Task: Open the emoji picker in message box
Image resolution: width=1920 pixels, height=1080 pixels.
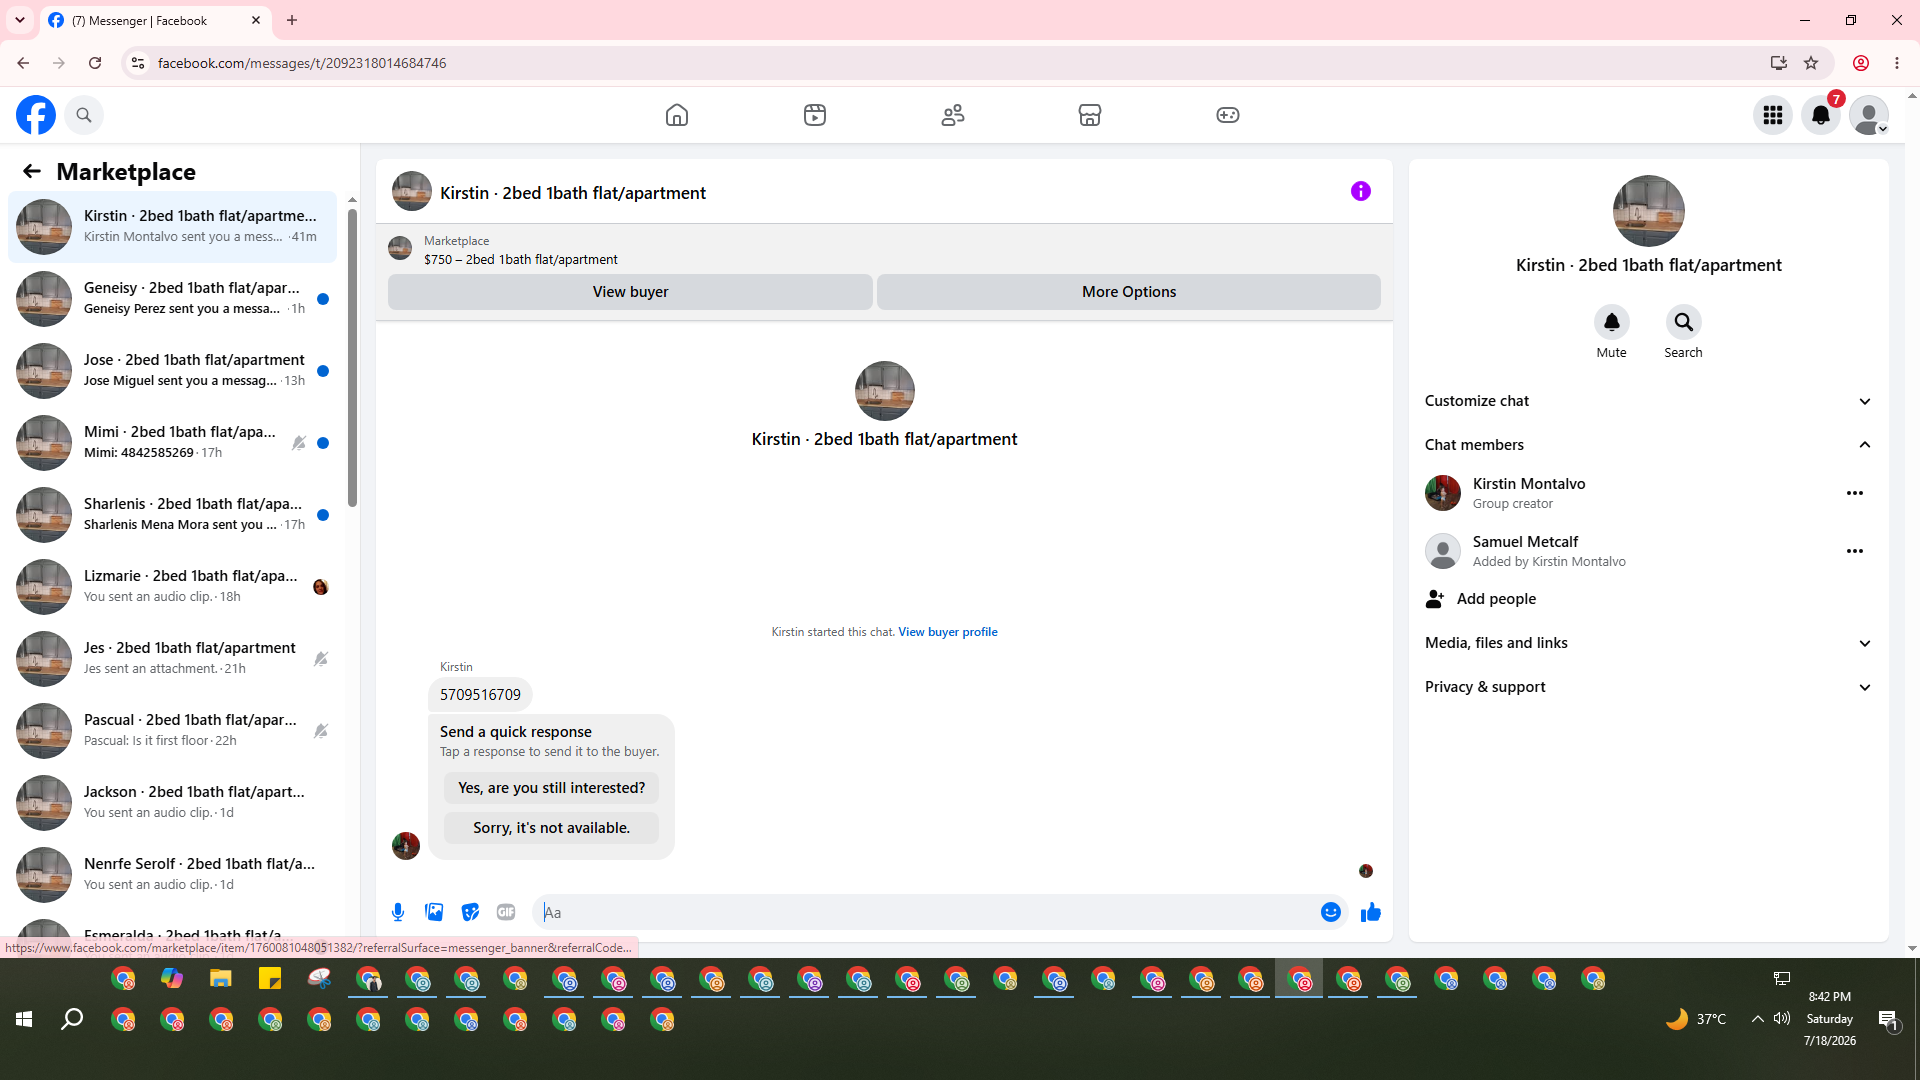Action: coord(1331,912)
